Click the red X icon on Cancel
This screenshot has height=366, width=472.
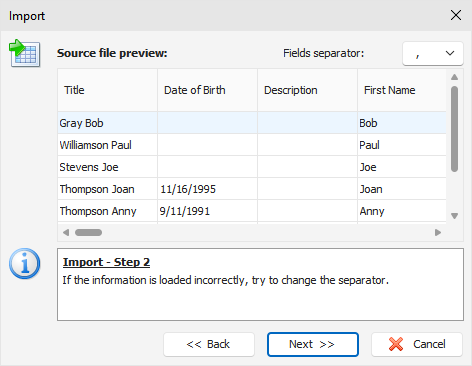(396, 344)
